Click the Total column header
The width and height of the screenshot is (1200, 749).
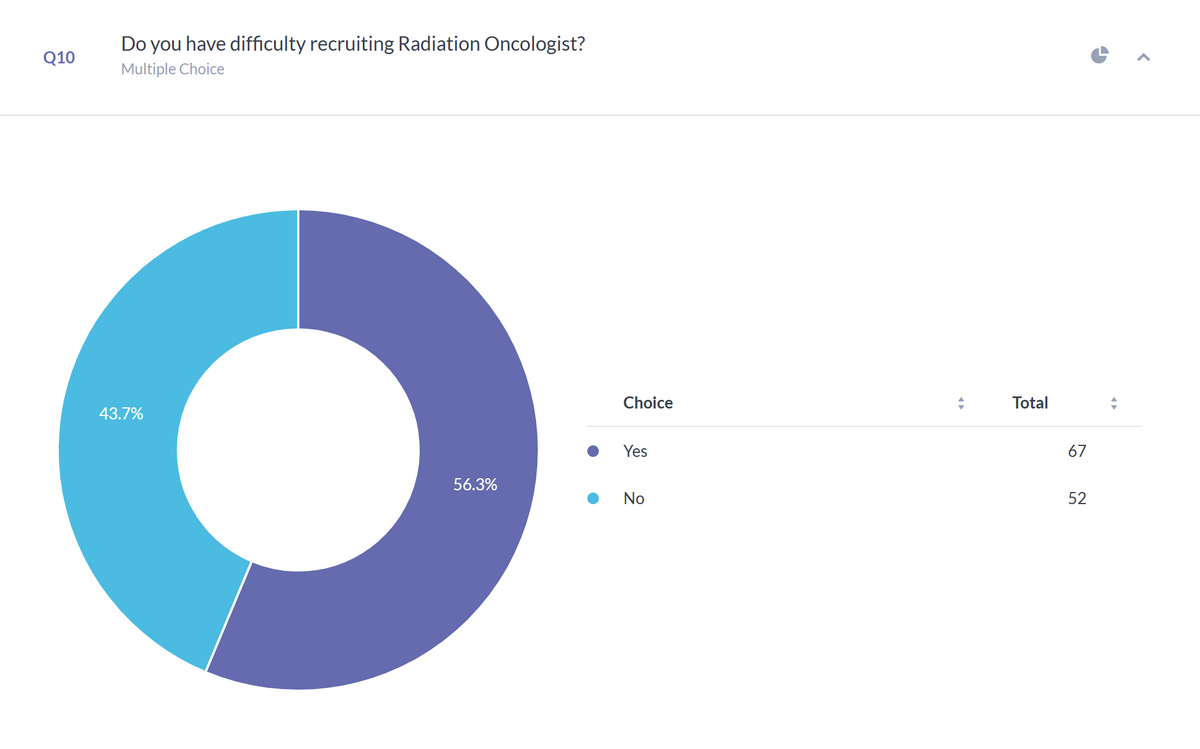(x=1030, y=403)
